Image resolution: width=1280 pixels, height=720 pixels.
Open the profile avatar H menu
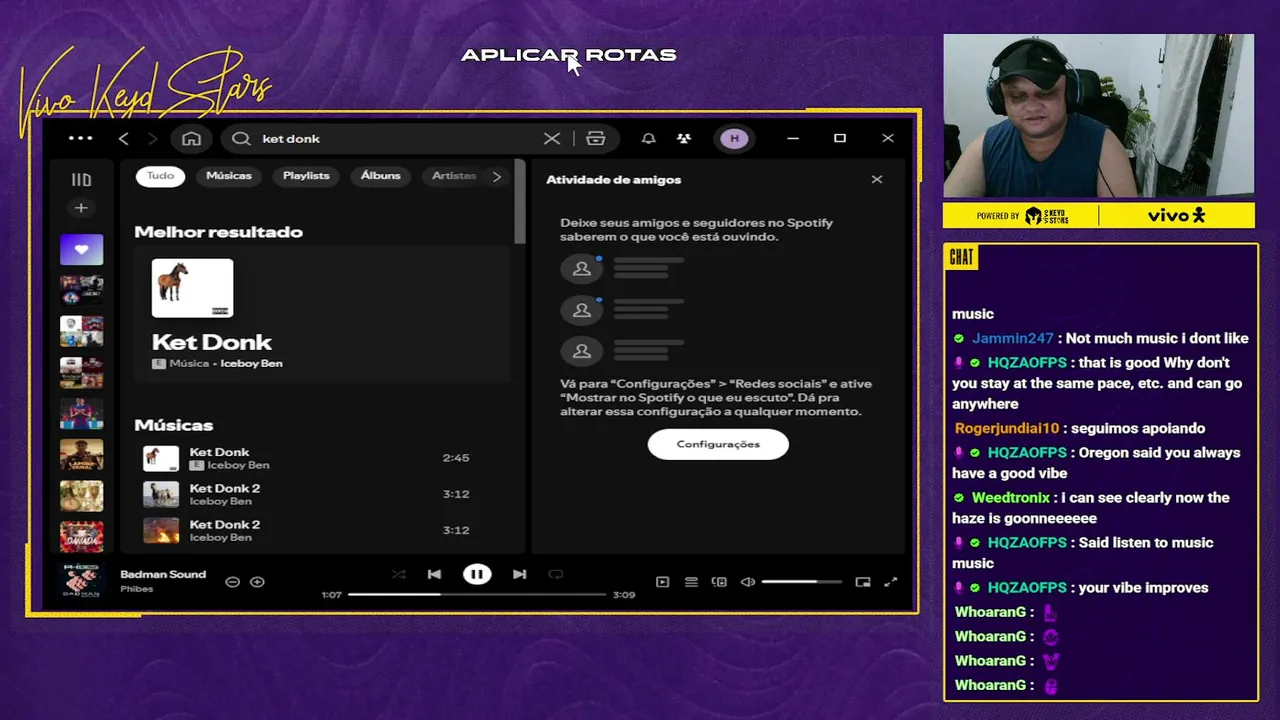pos(734,139)
